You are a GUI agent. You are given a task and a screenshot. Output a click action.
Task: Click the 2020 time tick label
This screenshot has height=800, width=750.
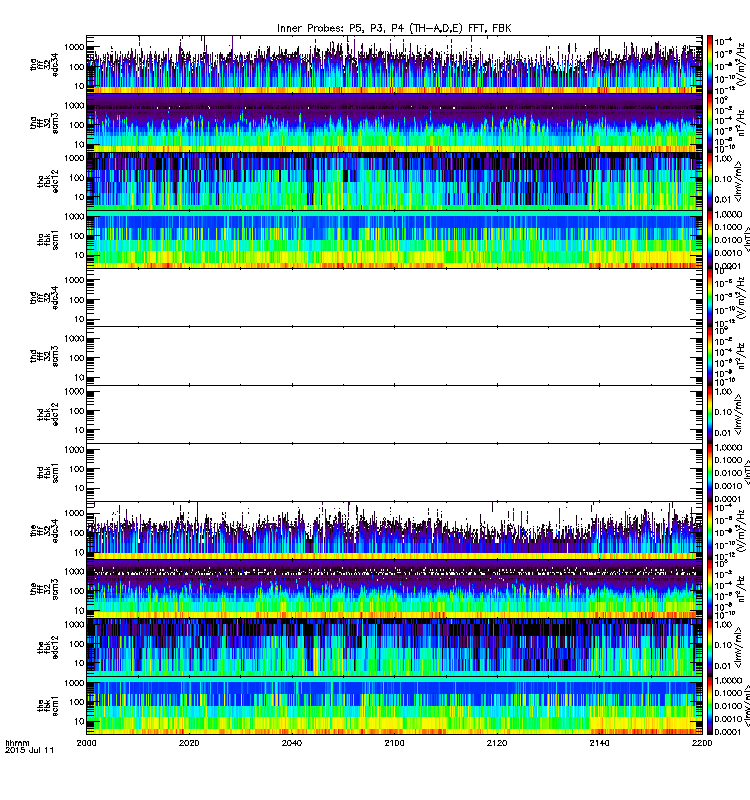189,743
